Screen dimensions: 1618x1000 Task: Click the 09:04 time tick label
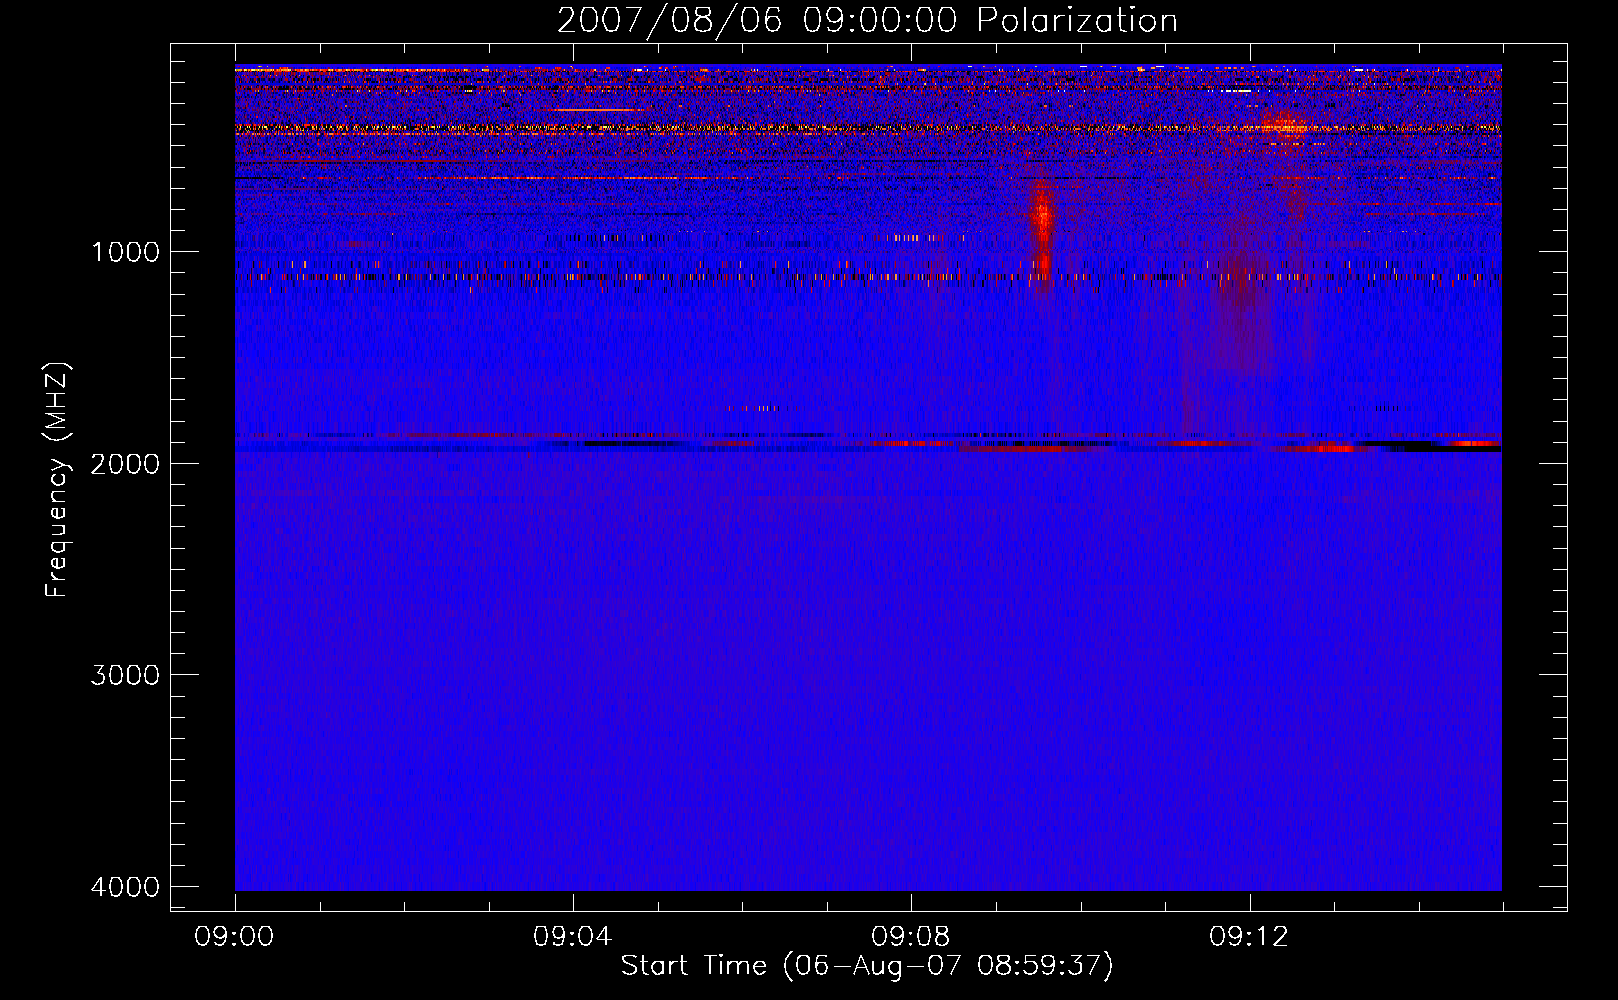[x=572, y=937]
